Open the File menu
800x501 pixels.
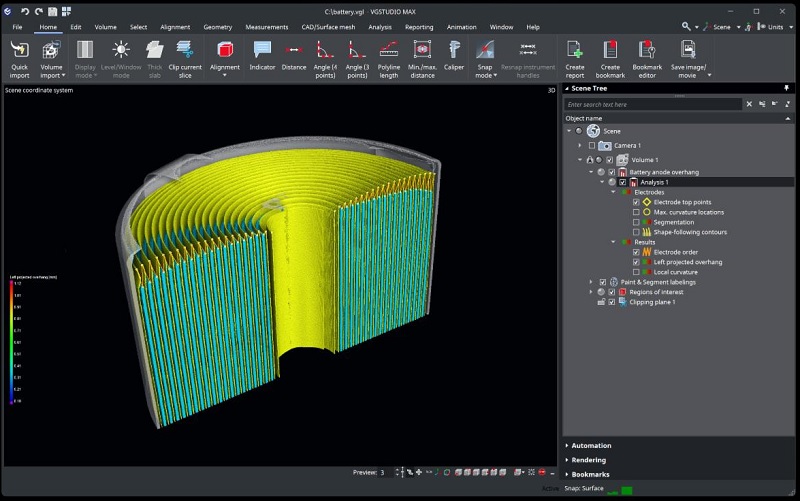pyautogui.click(x=17, y=27)
